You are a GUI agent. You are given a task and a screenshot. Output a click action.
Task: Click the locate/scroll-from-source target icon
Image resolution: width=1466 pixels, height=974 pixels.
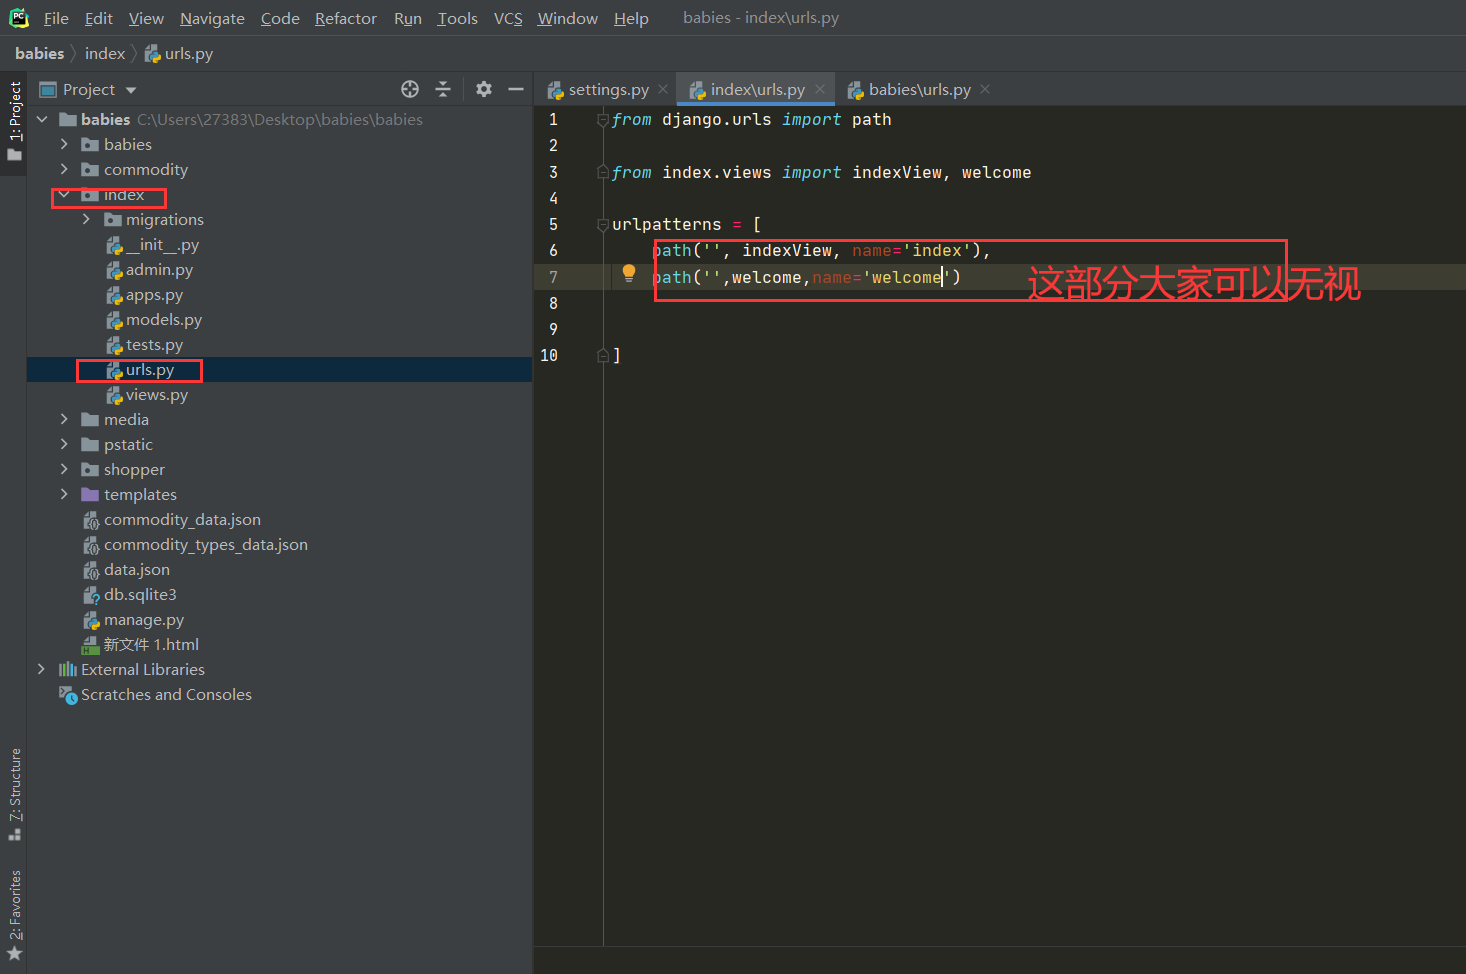410,89
